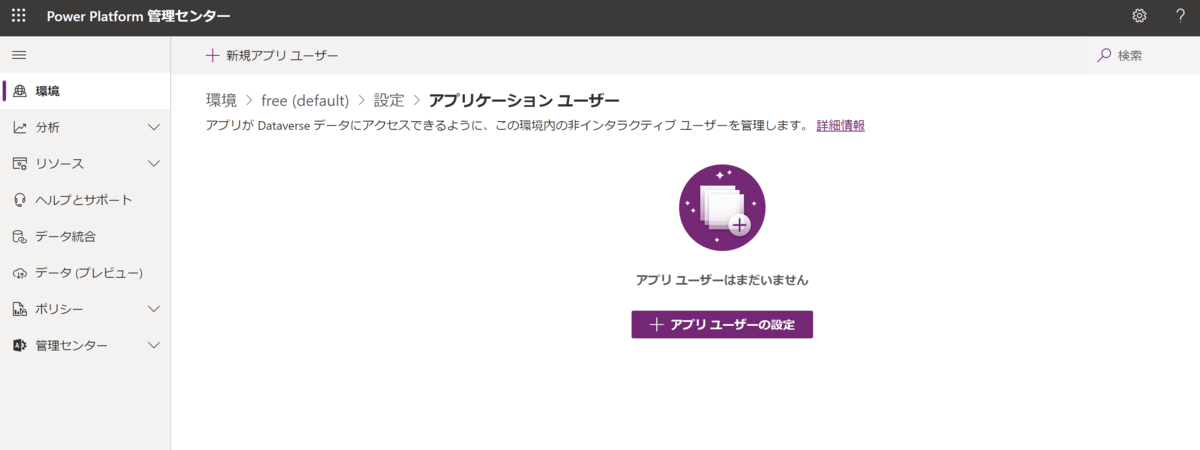Image resolution: width=1200 pixels, height=450 pixels.
Task: Open the settings gear icon
Action: click(x=1139, y=16)
